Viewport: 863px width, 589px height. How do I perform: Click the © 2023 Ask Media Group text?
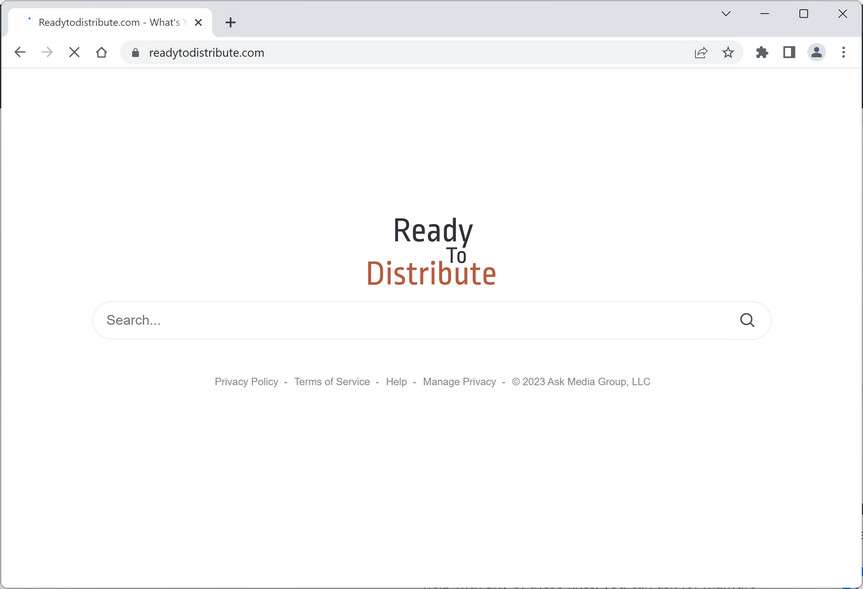pyautogui.click(x=581, y=381)
